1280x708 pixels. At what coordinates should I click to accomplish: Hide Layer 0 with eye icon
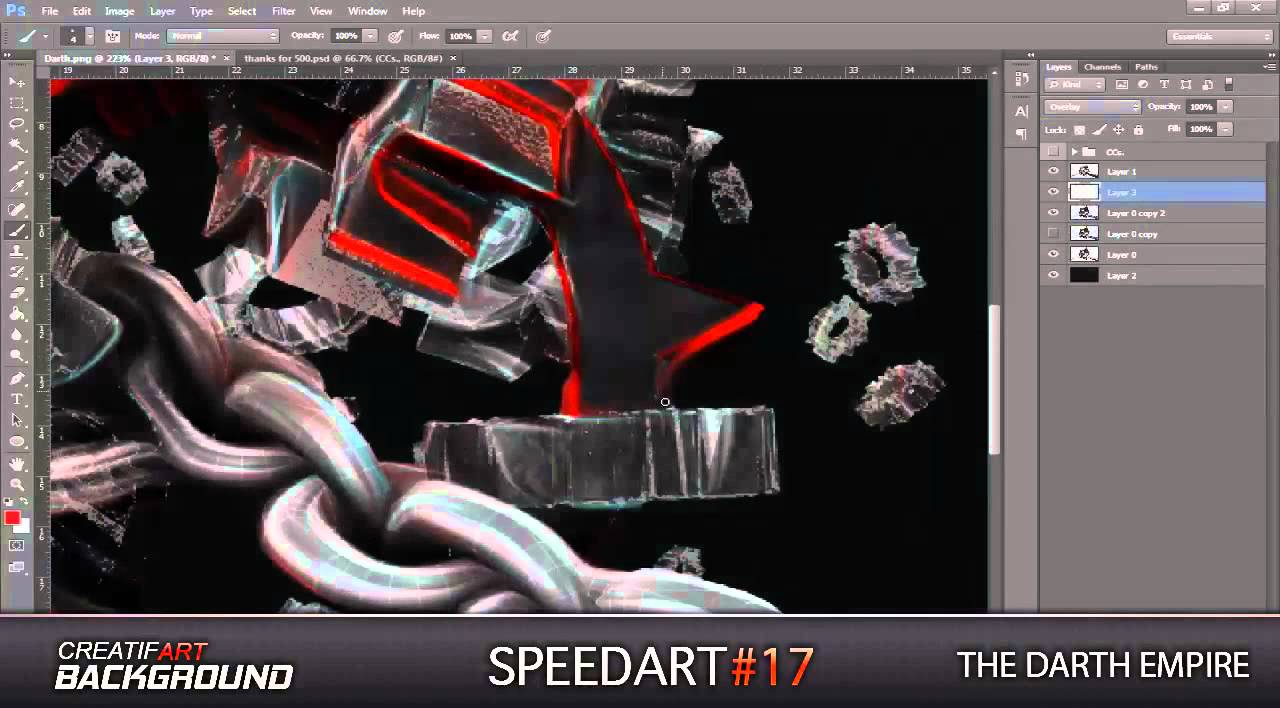(x=1052, y=254)
